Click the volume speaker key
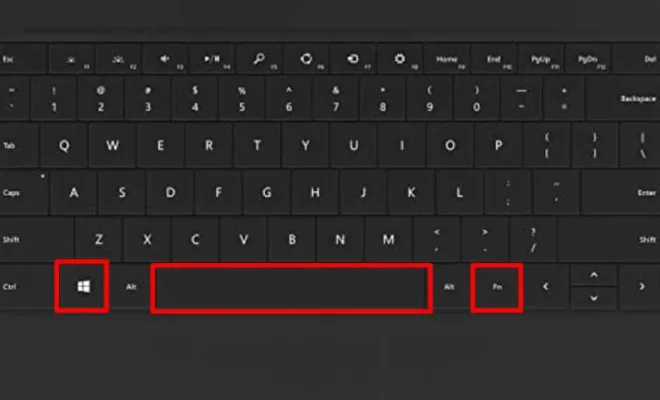660x400 pixels. click(x=165, y=59)
